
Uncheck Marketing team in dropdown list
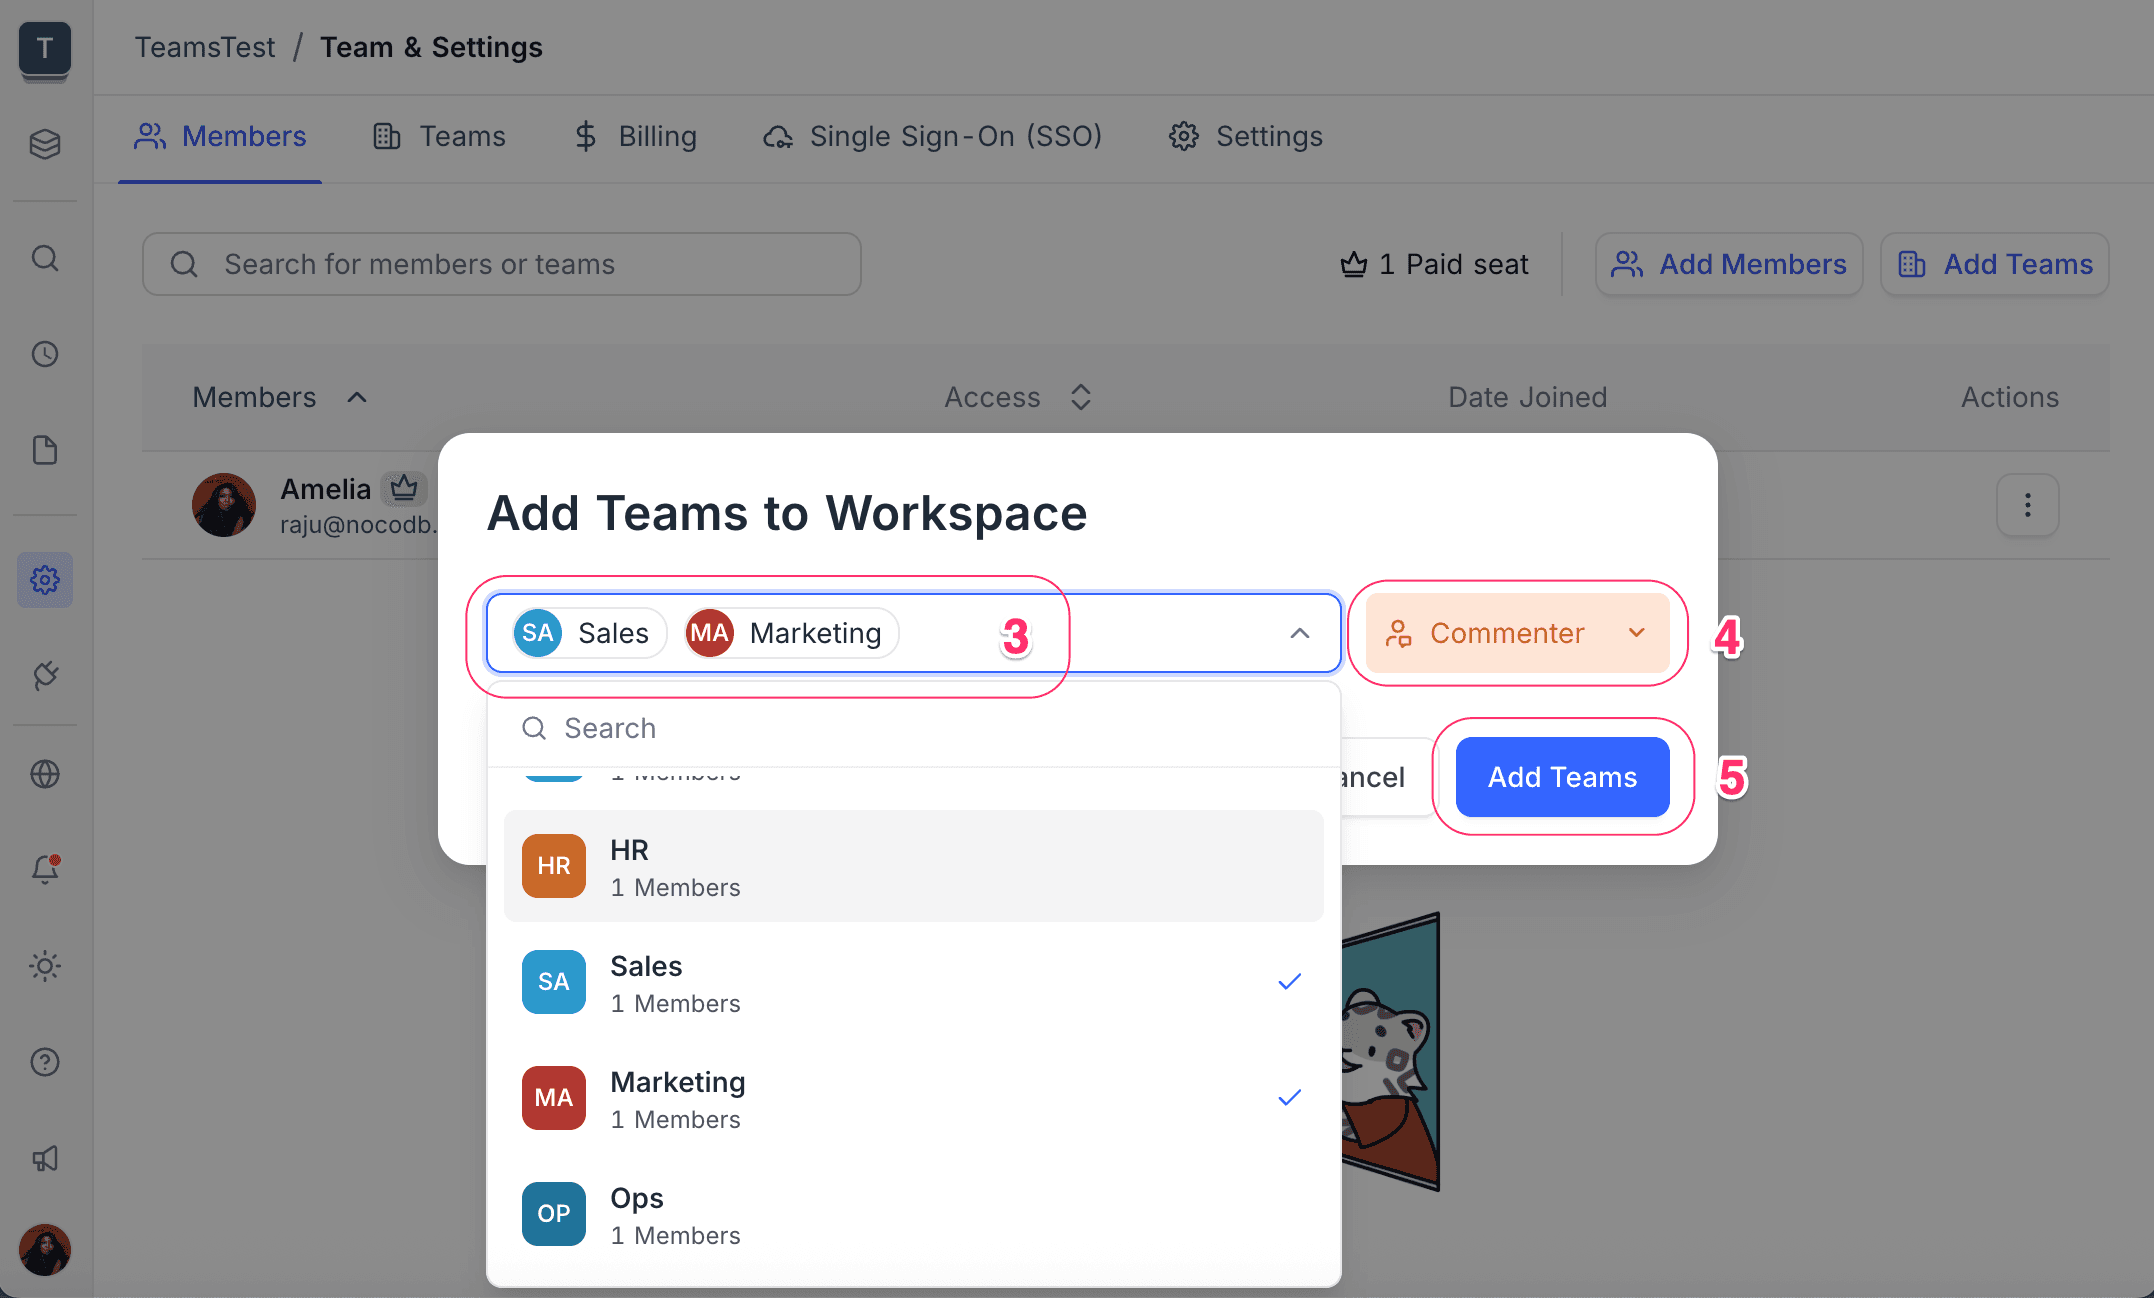click(x=912, y=1098)
